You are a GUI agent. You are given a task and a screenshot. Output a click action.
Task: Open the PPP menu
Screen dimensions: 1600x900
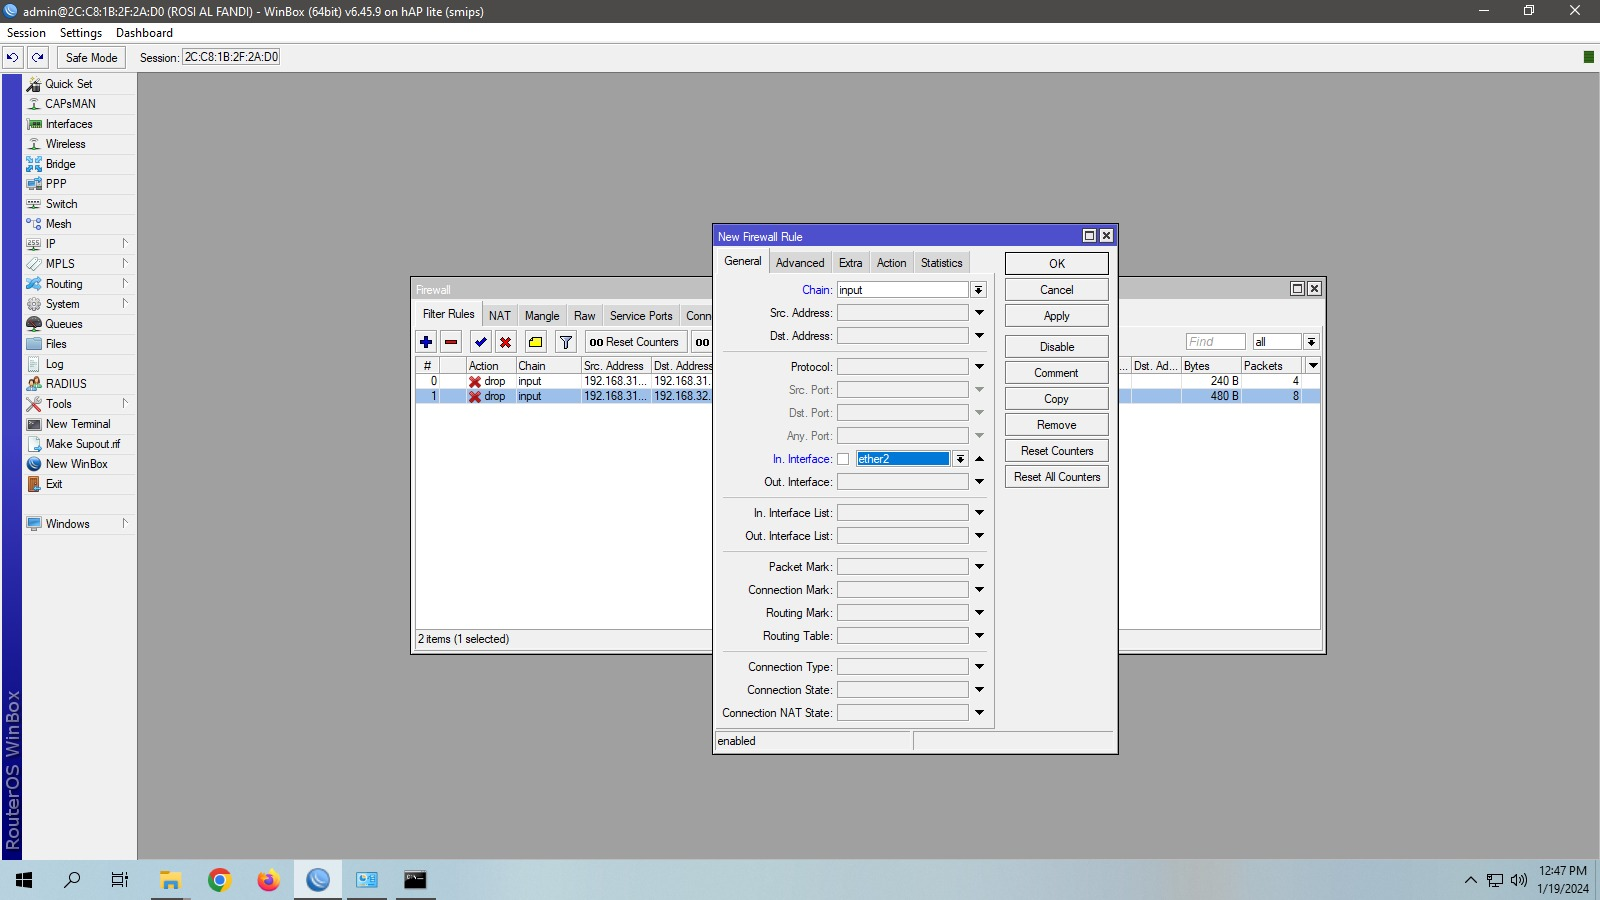click(56, 184)
